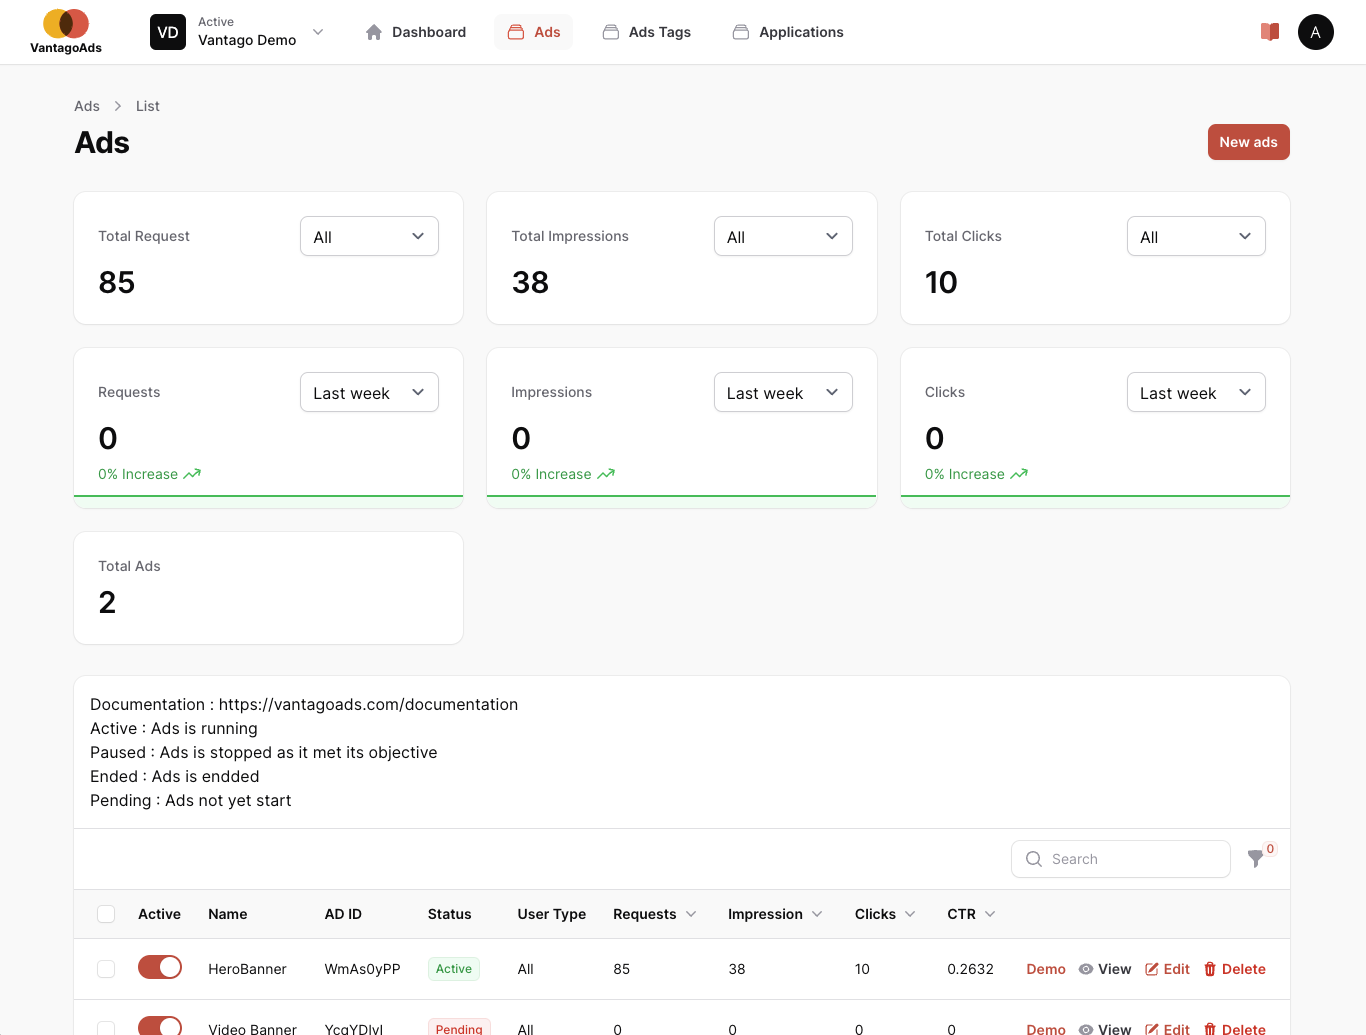Open the documentation book icon in header
The height and width of the screenshot is (1035, 1366).
pos(1270,32)
